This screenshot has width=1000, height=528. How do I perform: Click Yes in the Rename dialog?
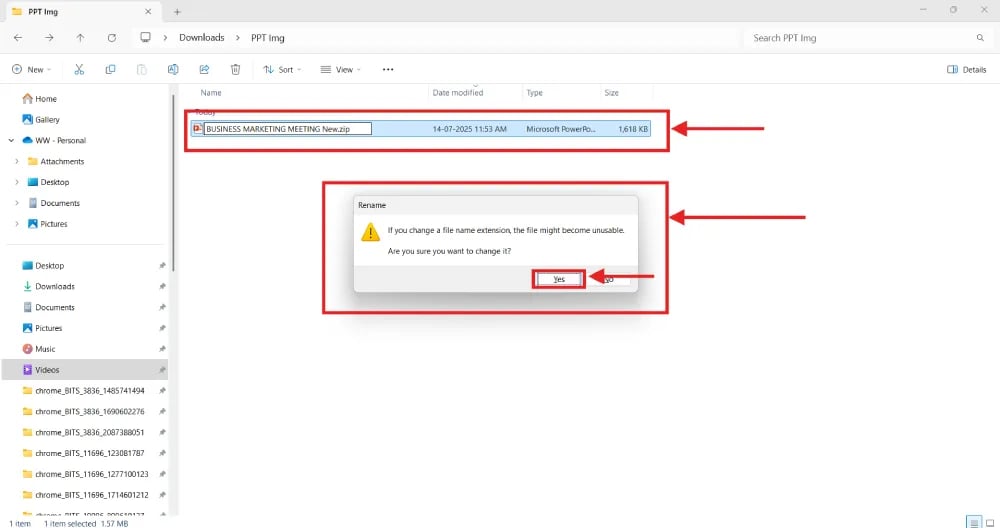559,279
